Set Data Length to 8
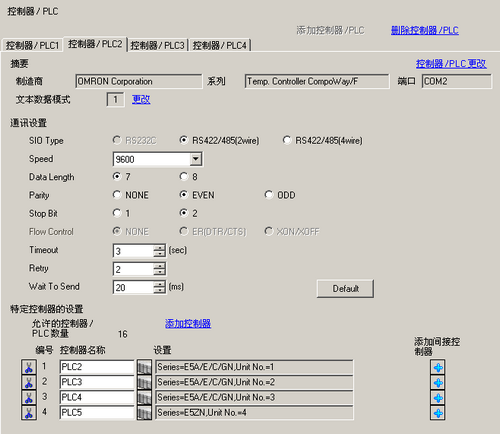This screenshot has height=434, width=500. pyautogui.click(x=184, y=176)
